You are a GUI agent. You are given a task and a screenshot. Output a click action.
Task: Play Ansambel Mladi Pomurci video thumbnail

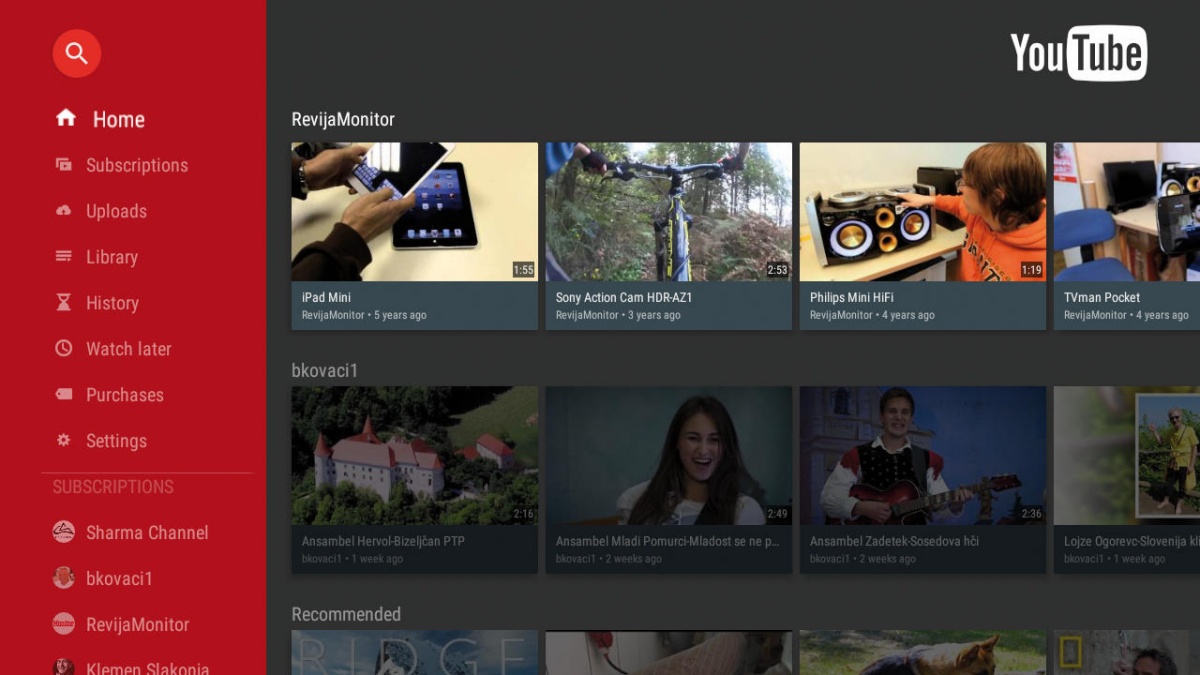[668, 456]
